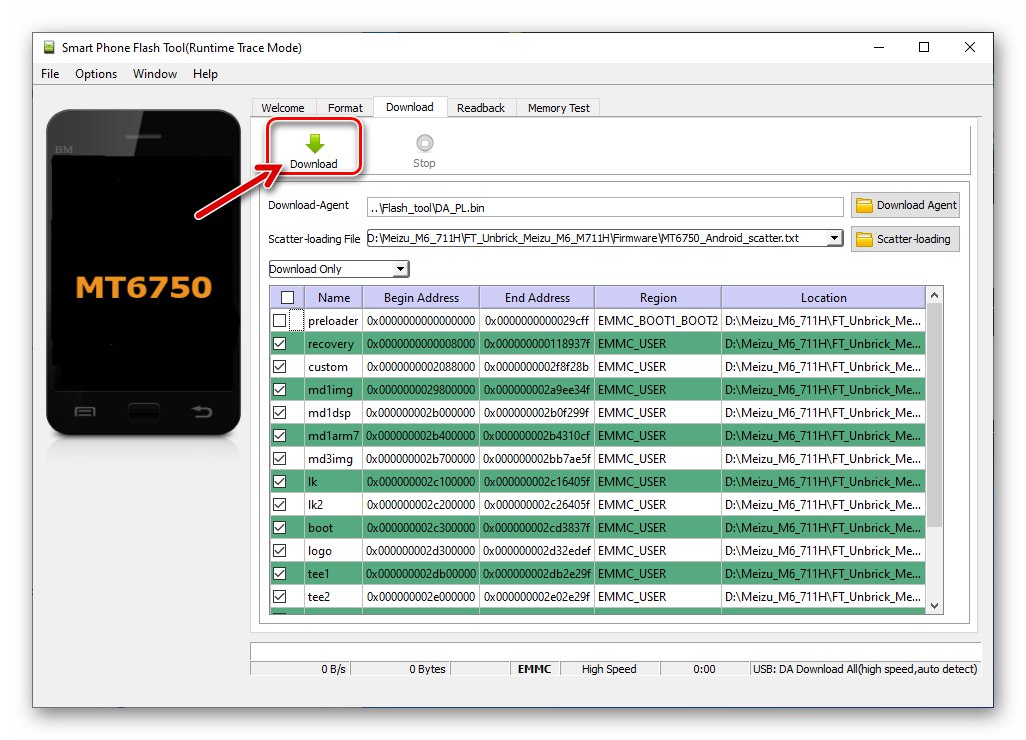The height and width of the screenshot is (740, 1026).
Task: Click the 0 Bytes status bar entry
Action: (x=427, y=669)
